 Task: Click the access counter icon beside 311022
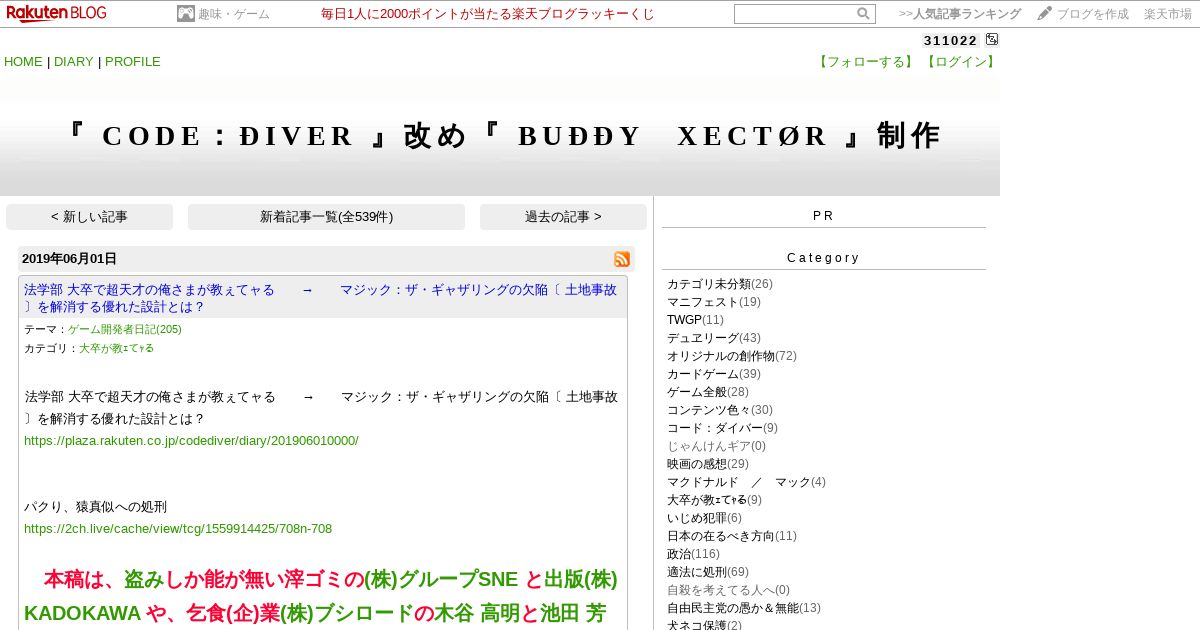click(992, 40)
